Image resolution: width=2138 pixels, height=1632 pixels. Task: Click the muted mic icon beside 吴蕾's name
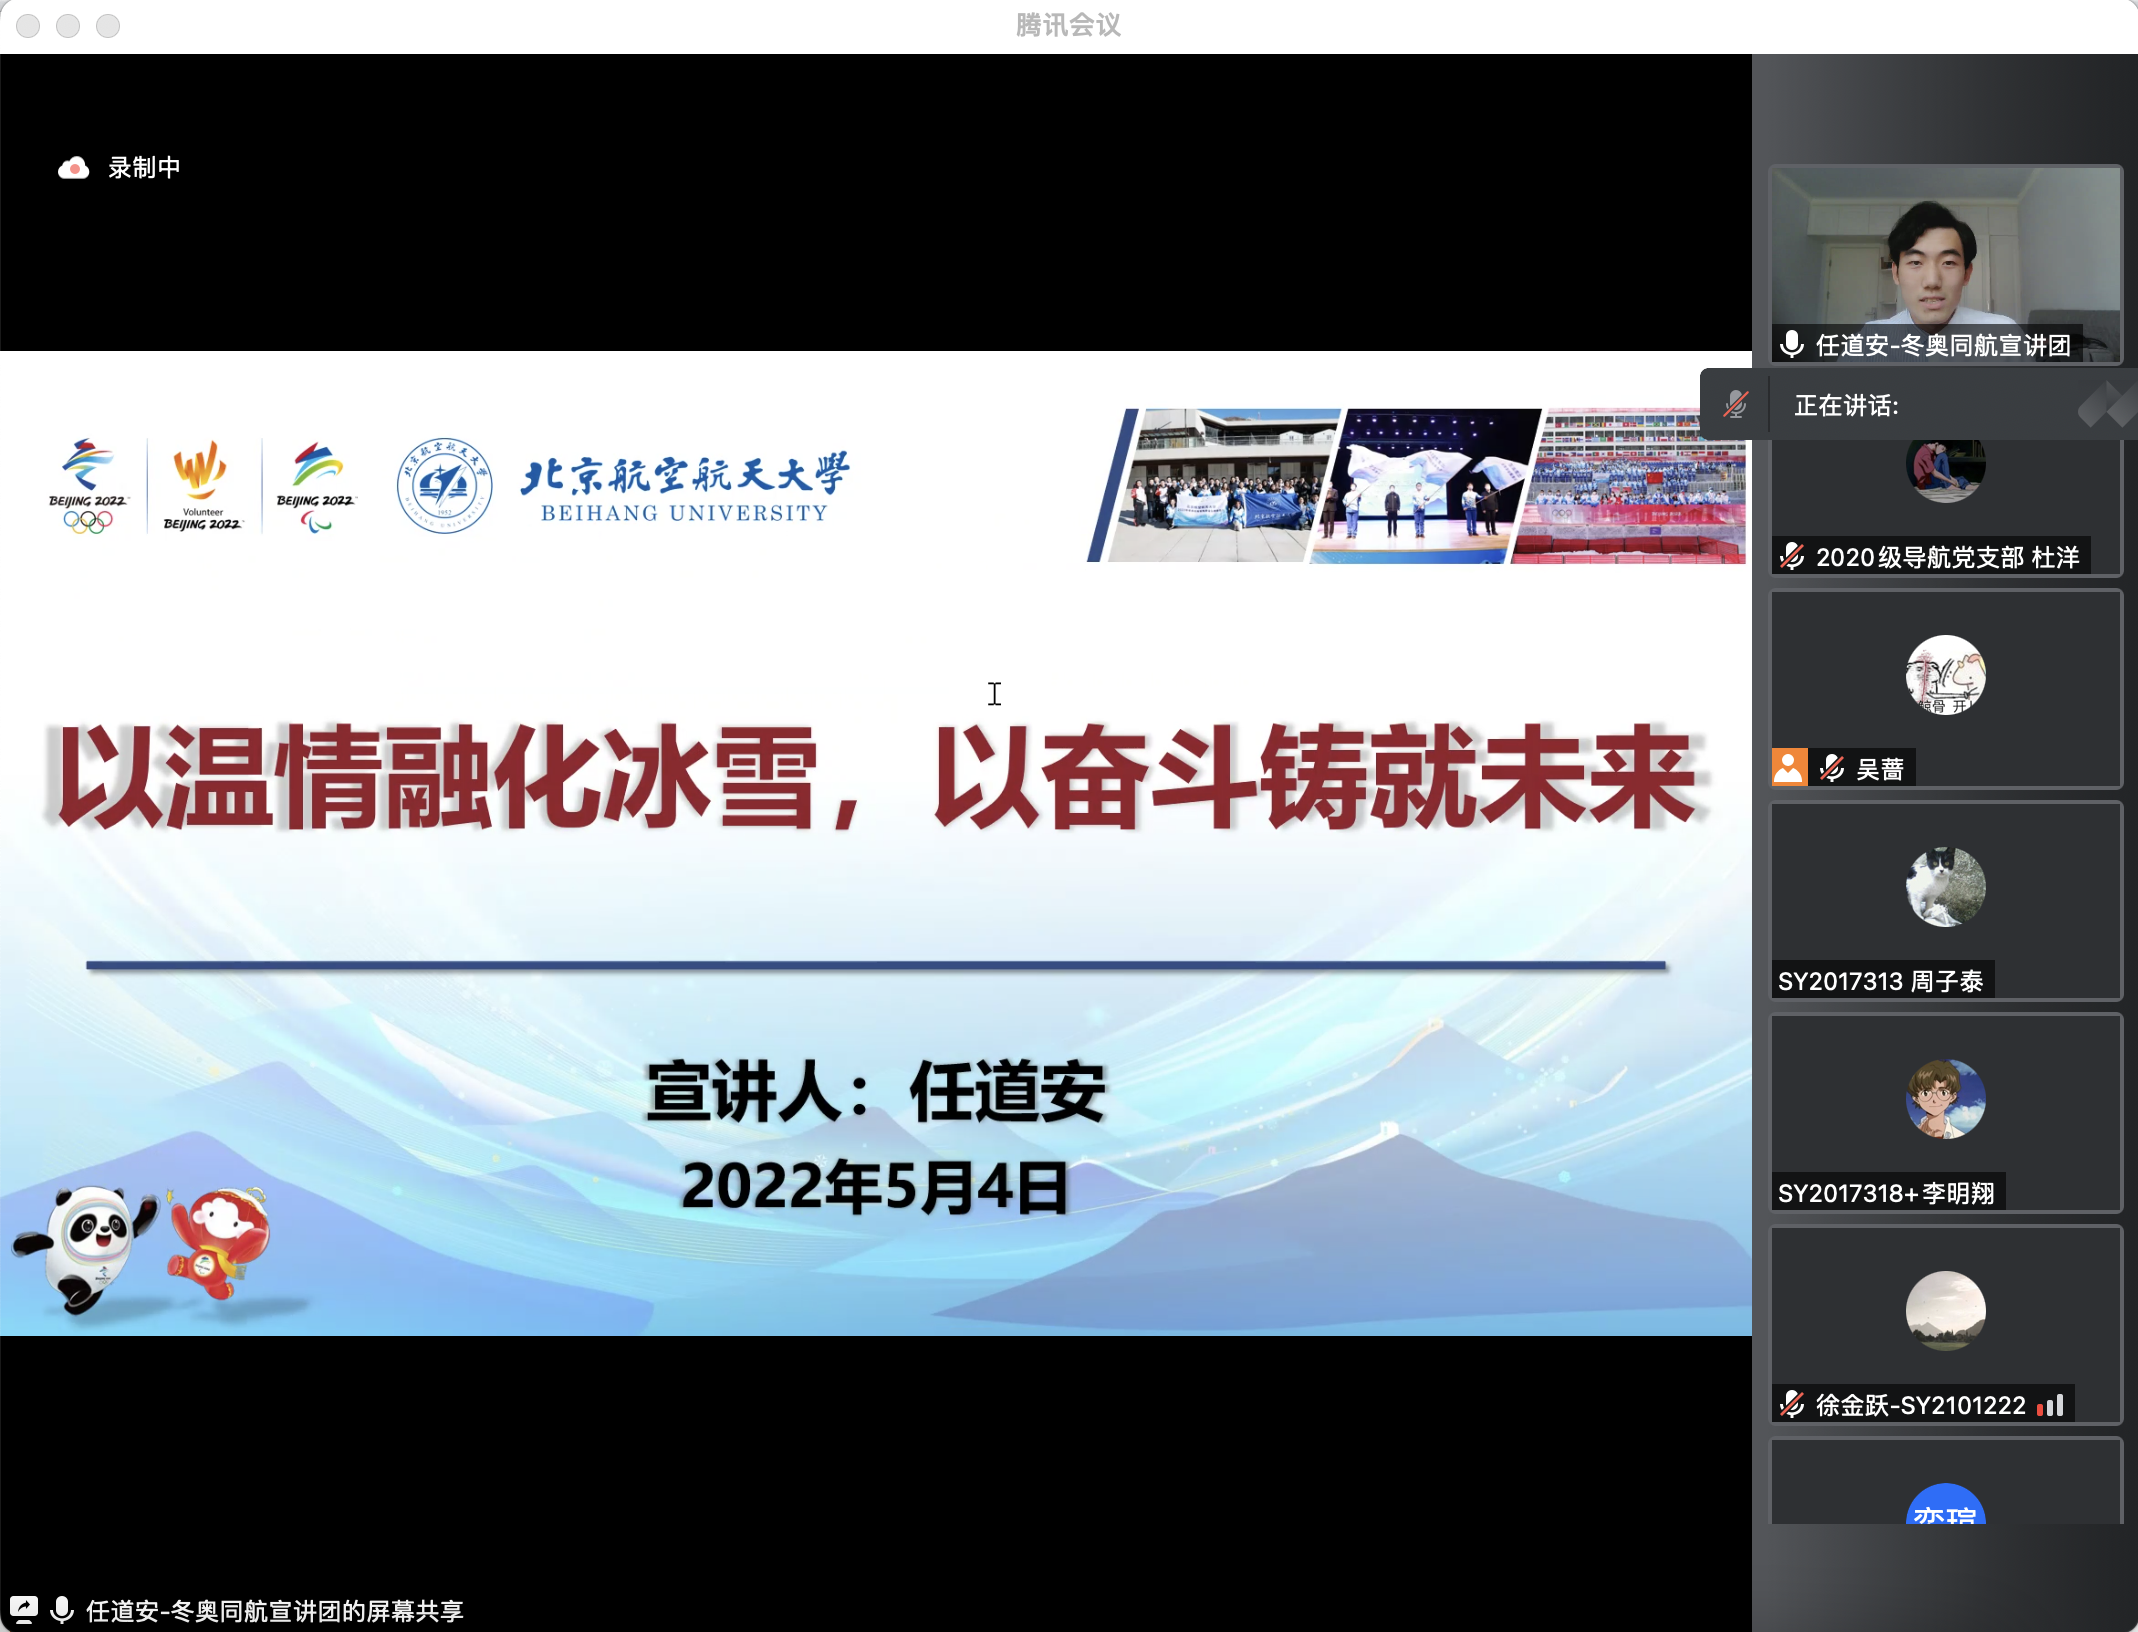pos(1831,768)
